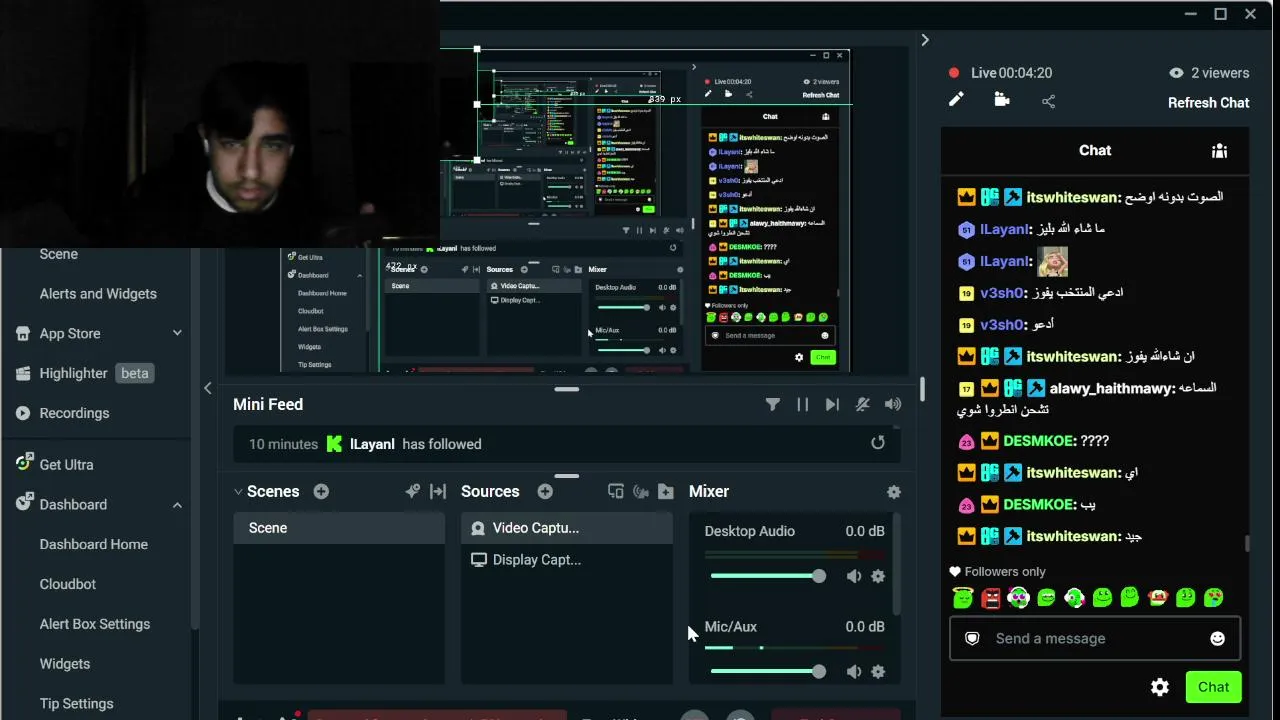Click the chat scrollbar
This screenshot has width=1280, height=720.
tap(1247, 543)
